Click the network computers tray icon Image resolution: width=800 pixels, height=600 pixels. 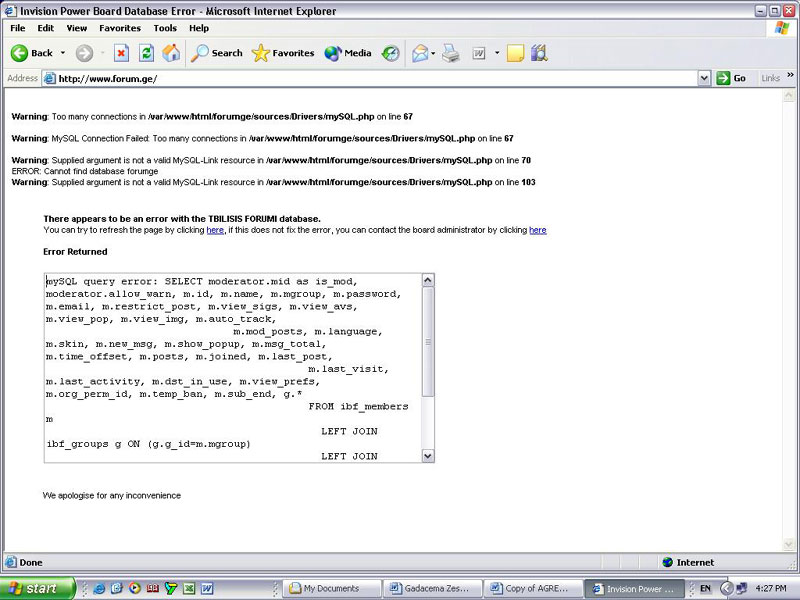741,588
